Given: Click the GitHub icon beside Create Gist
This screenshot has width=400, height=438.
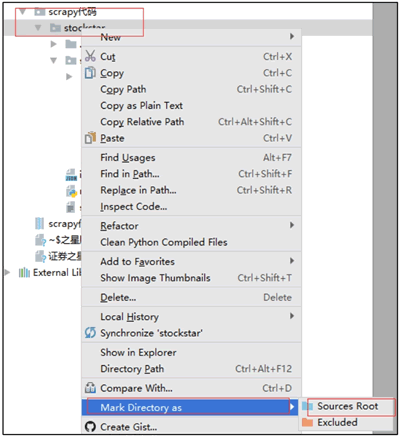Looking at the screenshot, I should 90,427.
